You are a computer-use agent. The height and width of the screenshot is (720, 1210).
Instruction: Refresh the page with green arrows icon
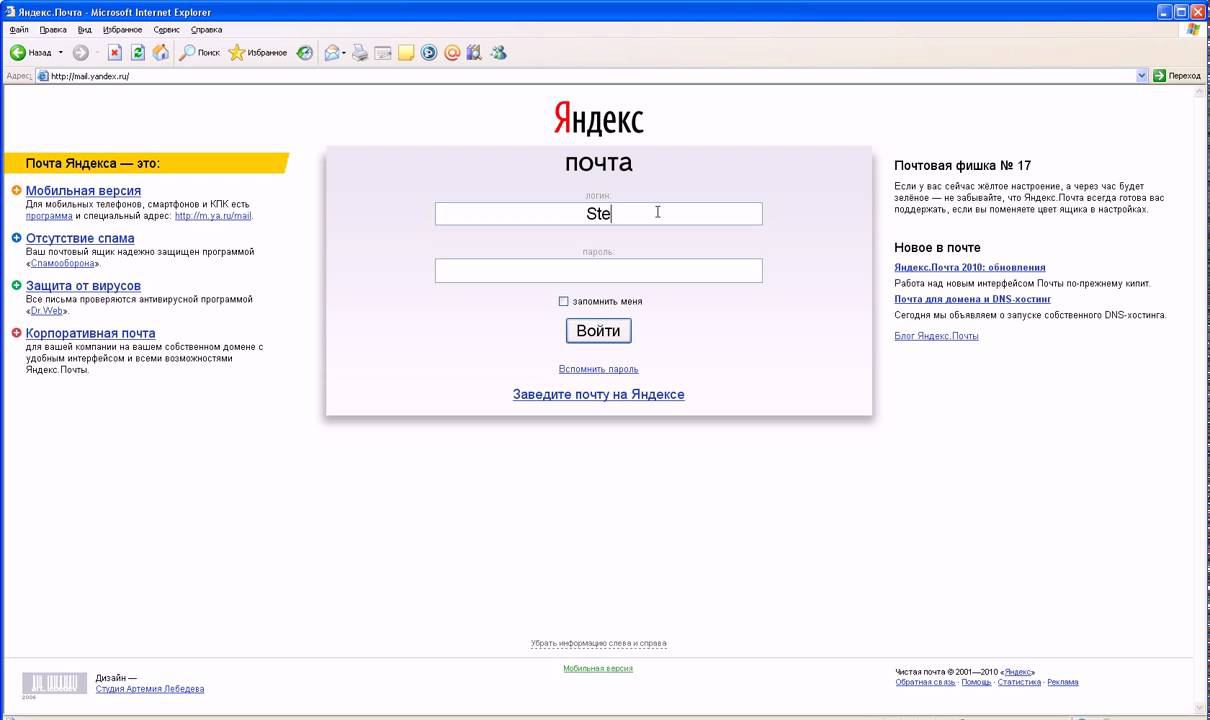(x=138, y=53)
